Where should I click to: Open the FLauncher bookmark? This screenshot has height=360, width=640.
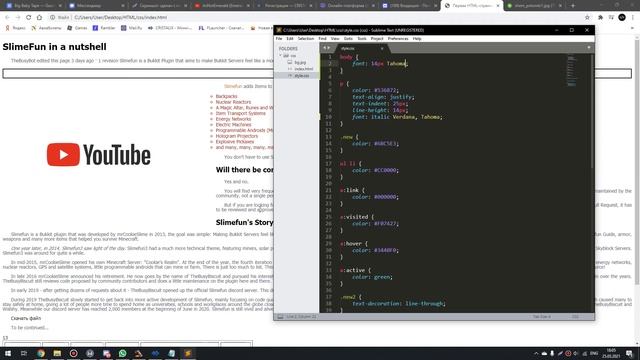point(221,28)
